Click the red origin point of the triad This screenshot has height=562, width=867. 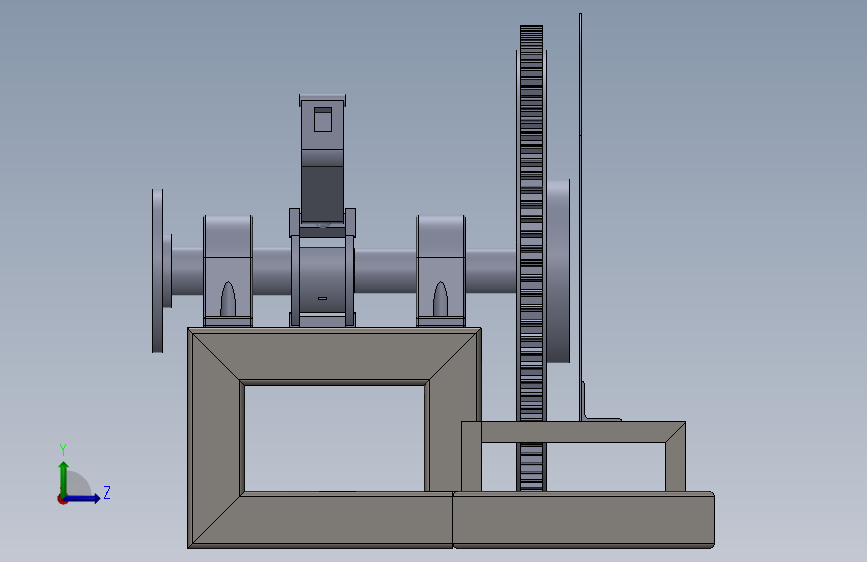[62, 499]
